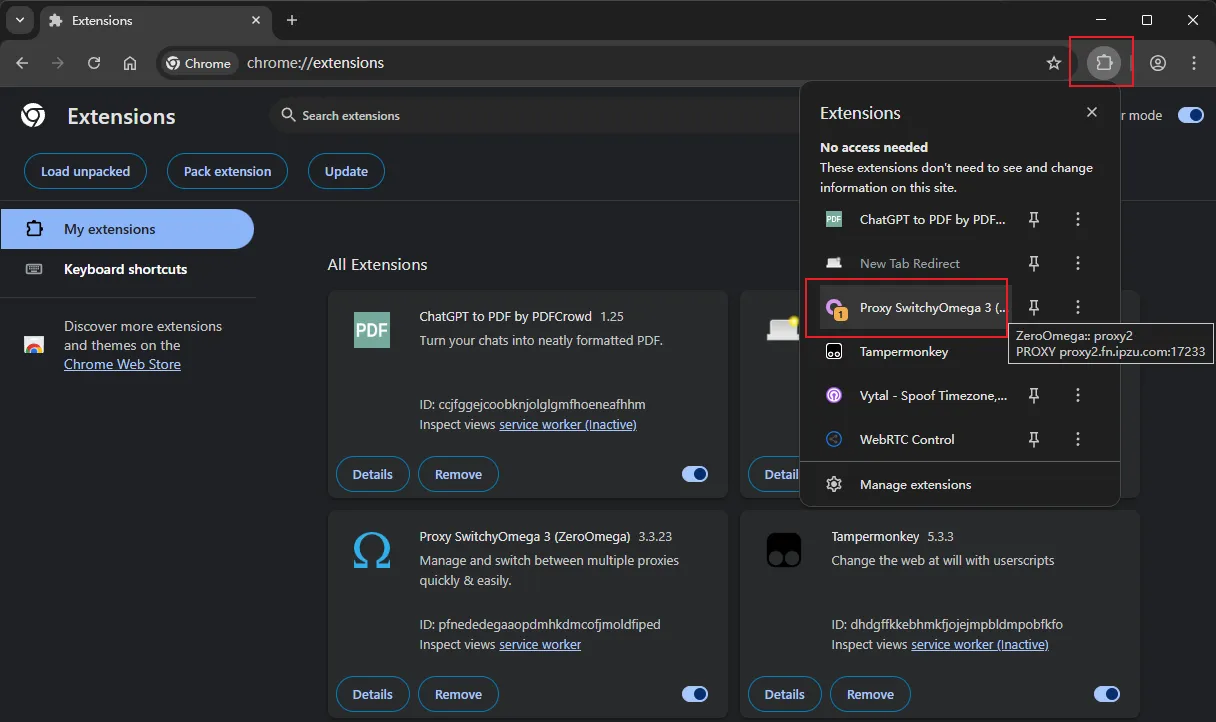Disable the Proxy SwitchyOmega 3 toggle
The image size is (1216, 722).
695,694
